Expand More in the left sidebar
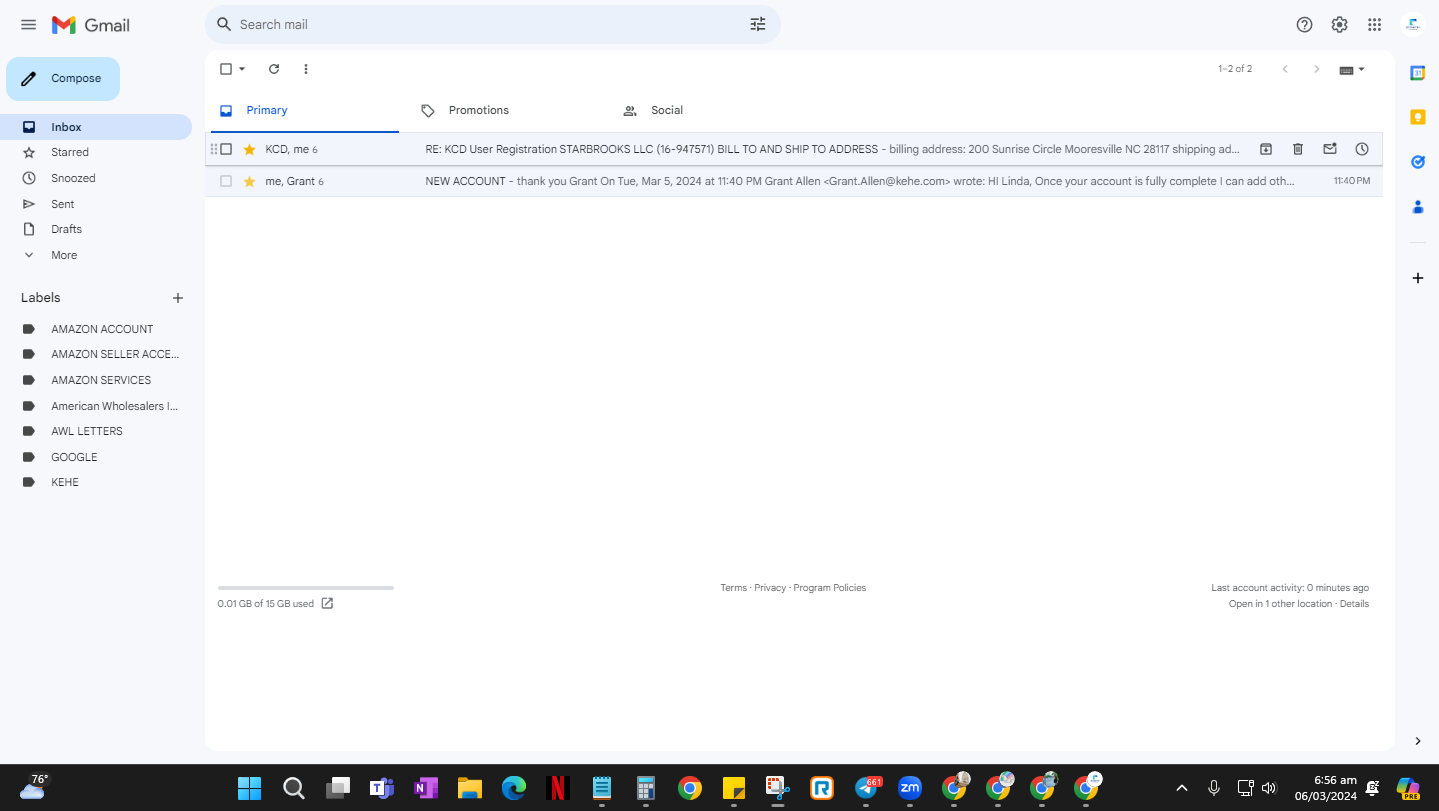1439x811 pixels. click(64, 255)
